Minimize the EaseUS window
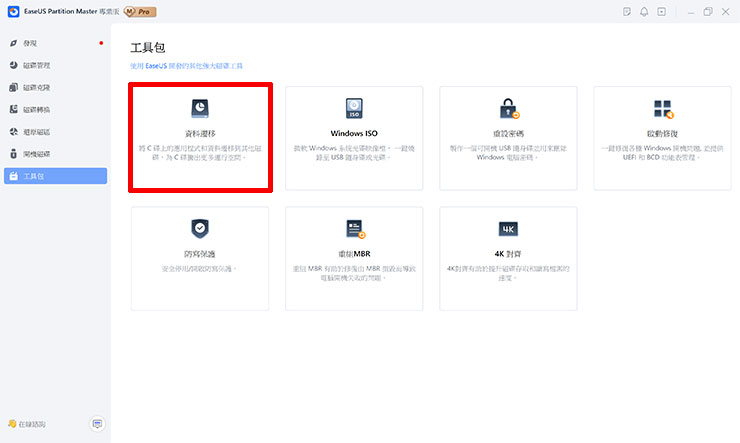 coord(691,12)
